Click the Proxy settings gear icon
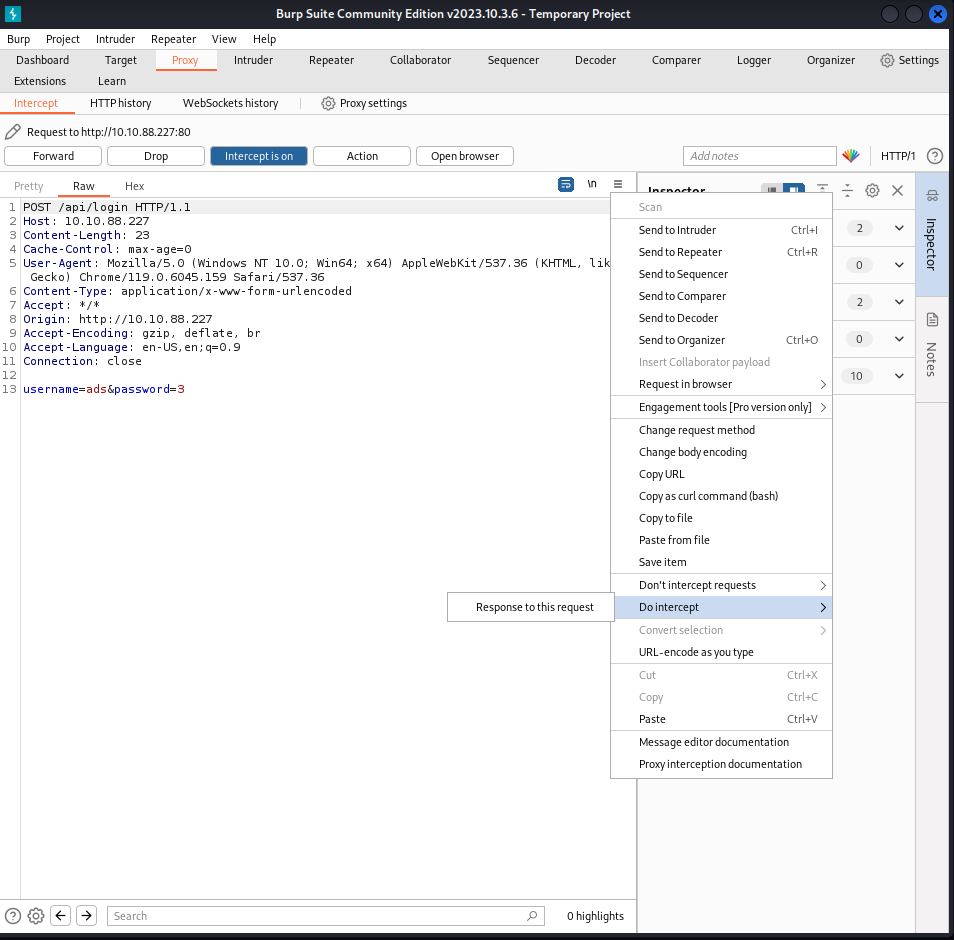Image resolution: width=954 pixels, height=940 pixels. pos(328,103)
